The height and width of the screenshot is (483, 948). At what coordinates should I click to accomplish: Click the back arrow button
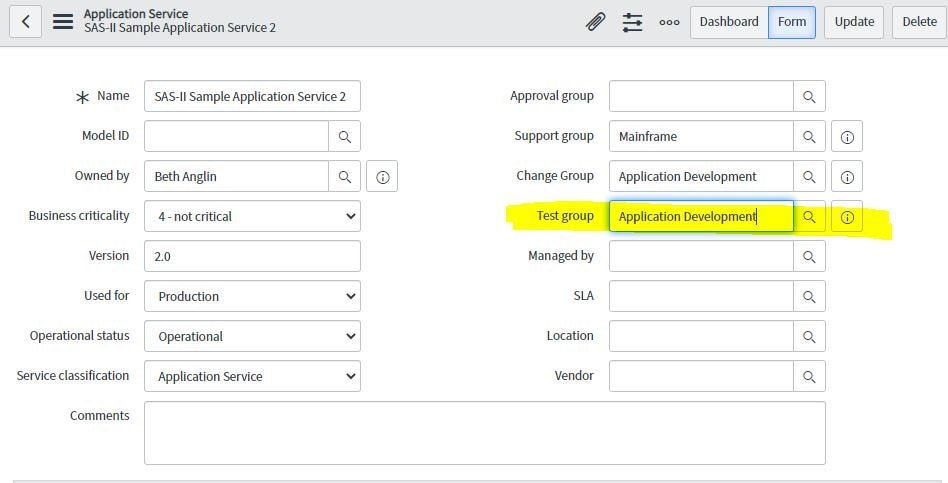click(25, 21)
